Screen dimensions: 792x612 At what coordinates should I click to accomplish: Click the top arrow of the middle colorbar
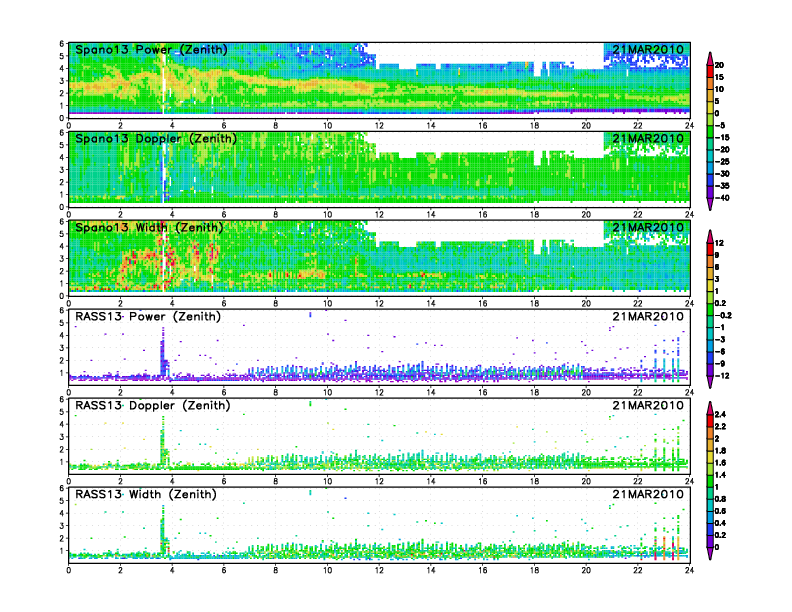pos(710,235)
